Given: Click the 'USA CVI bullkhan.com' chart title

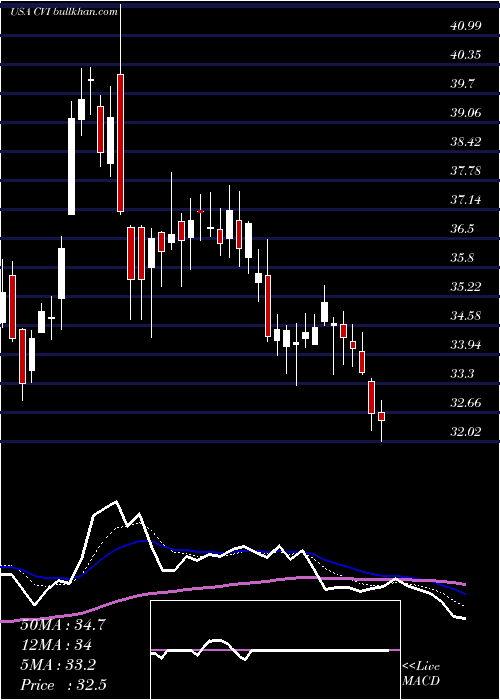Looking at the screenshot, I should 64,12.
